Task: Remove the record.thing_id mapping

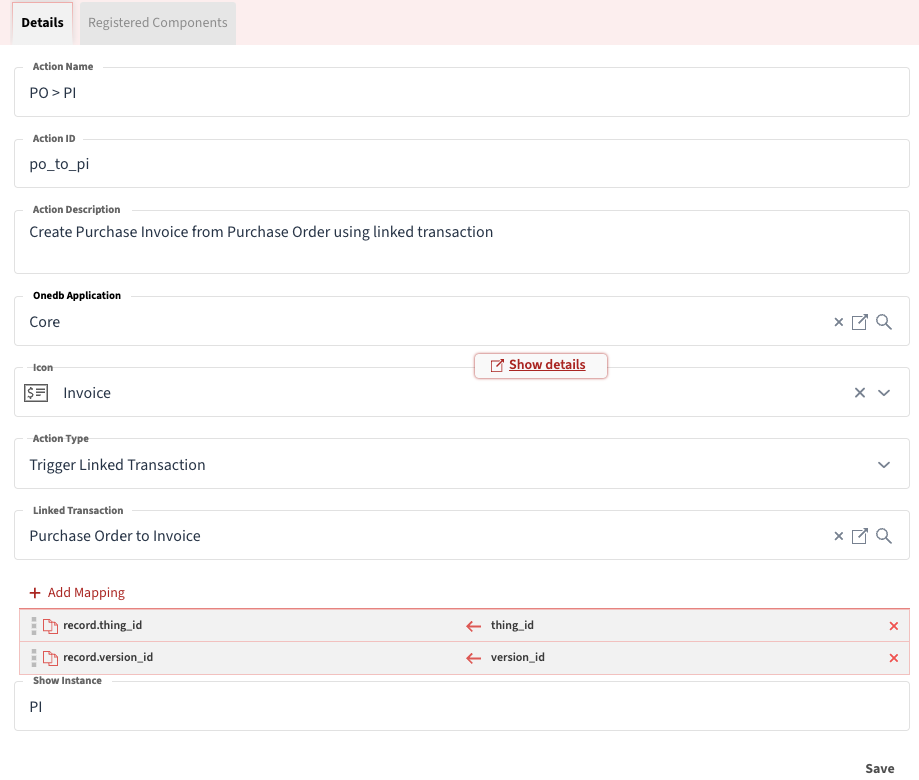Action: click(893, 625)
